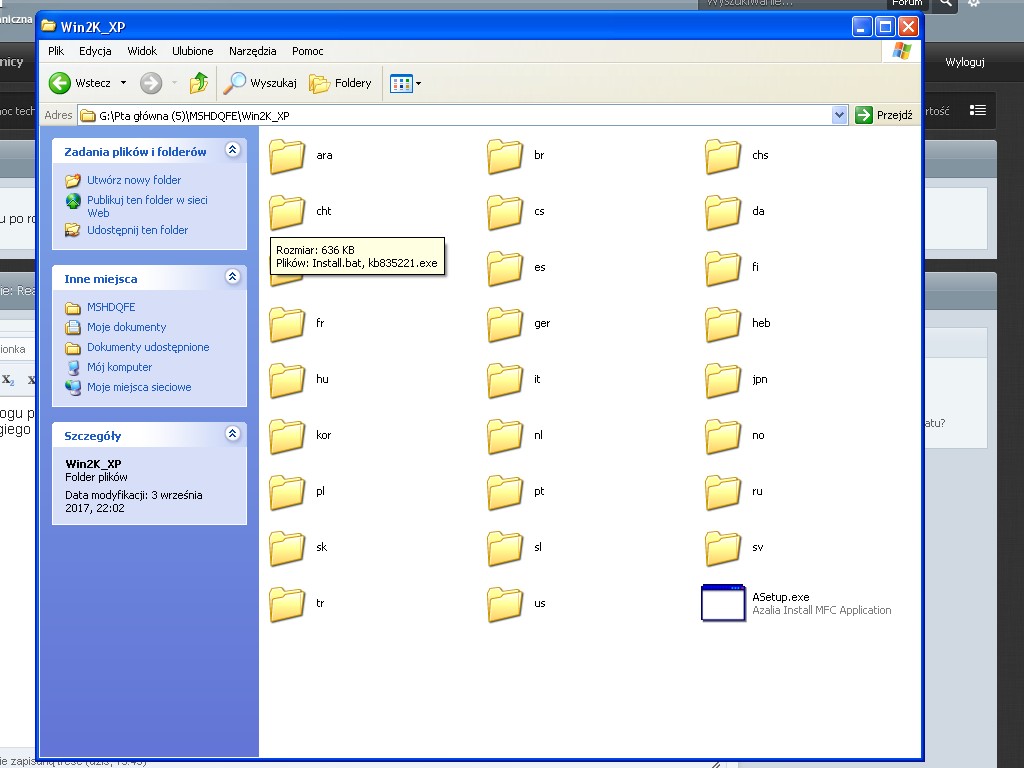
Task: Open the Edycja menu
Action: tap(95, 51)
